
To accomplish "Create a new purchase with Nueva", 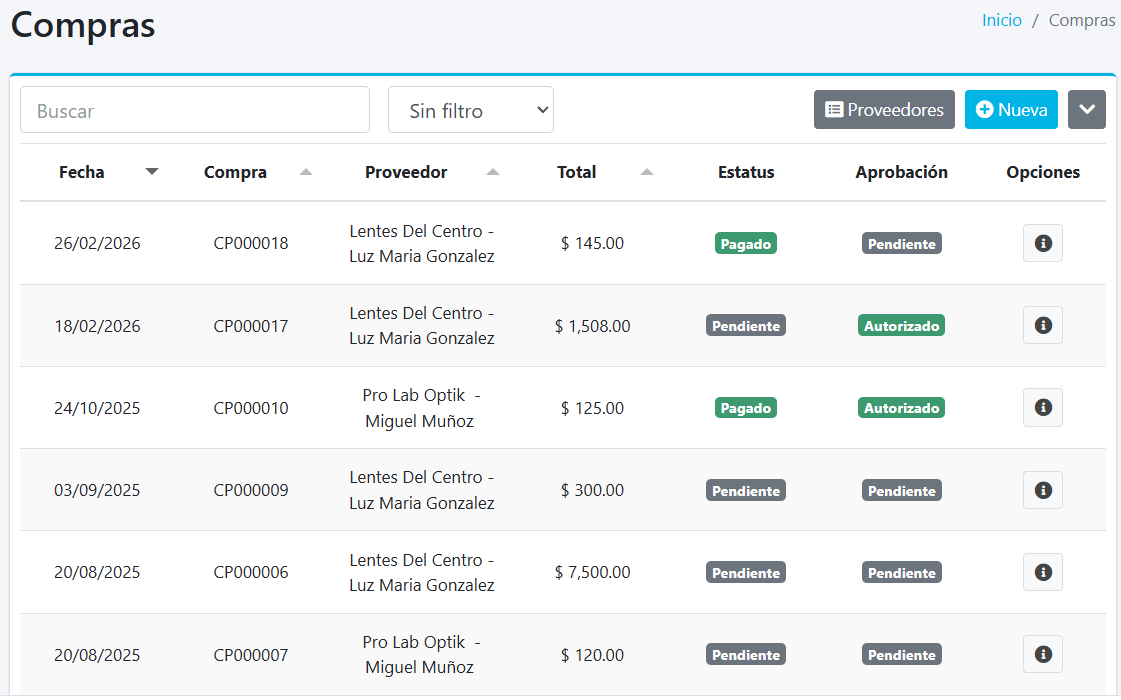I will click(1011, 110).
